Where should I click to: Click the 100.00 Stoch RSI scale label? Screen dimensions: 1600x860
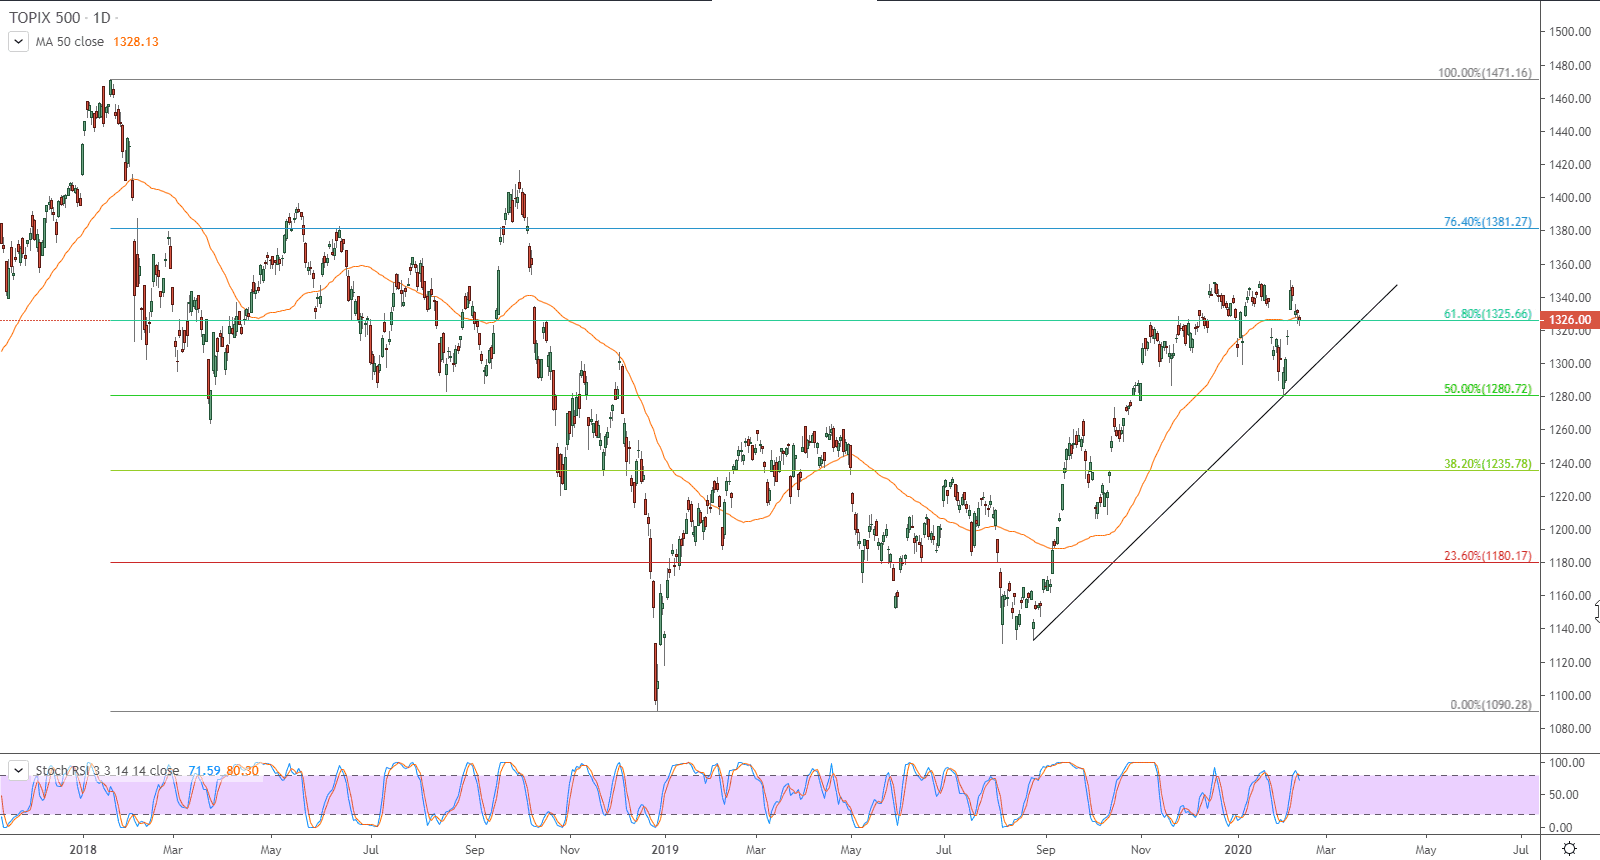tap(1567, 763)
